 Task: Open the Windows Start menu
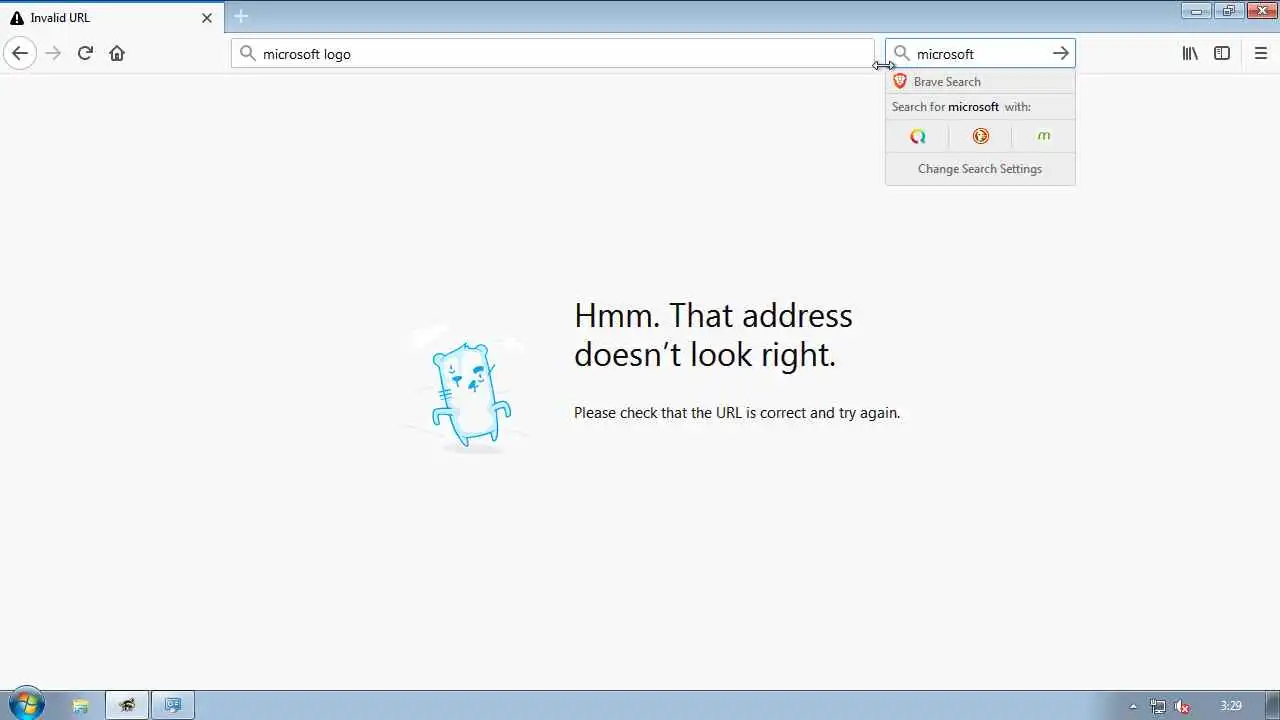click(x=26, y=704)
